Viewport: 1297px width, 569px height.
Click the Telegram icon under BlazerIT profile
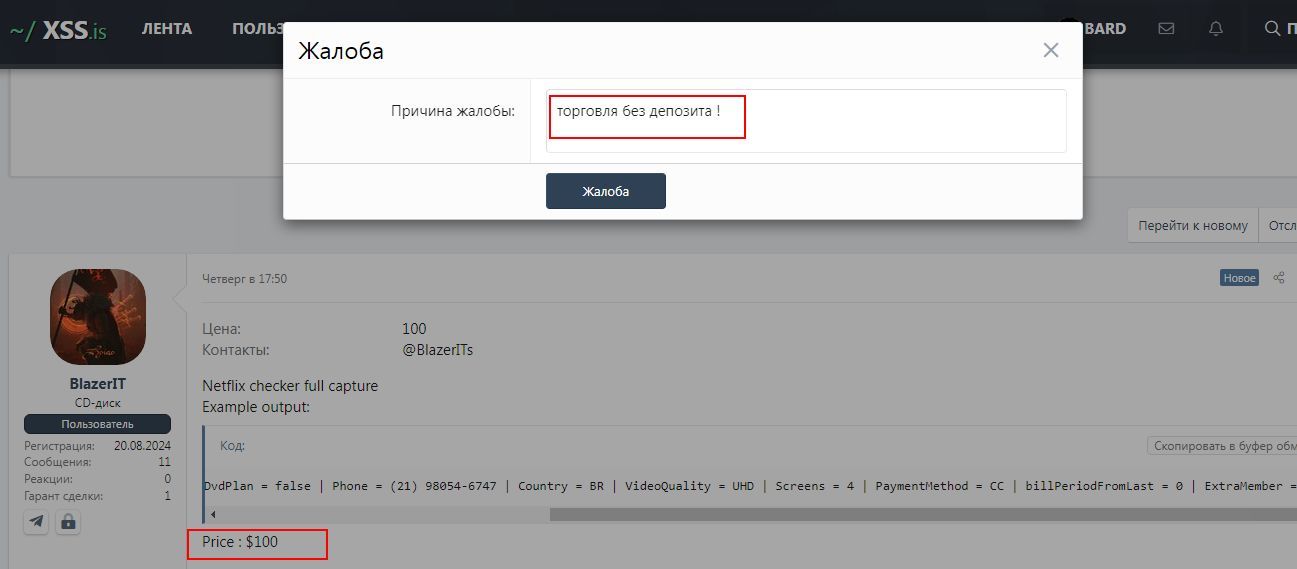click(x=36, y=521)
